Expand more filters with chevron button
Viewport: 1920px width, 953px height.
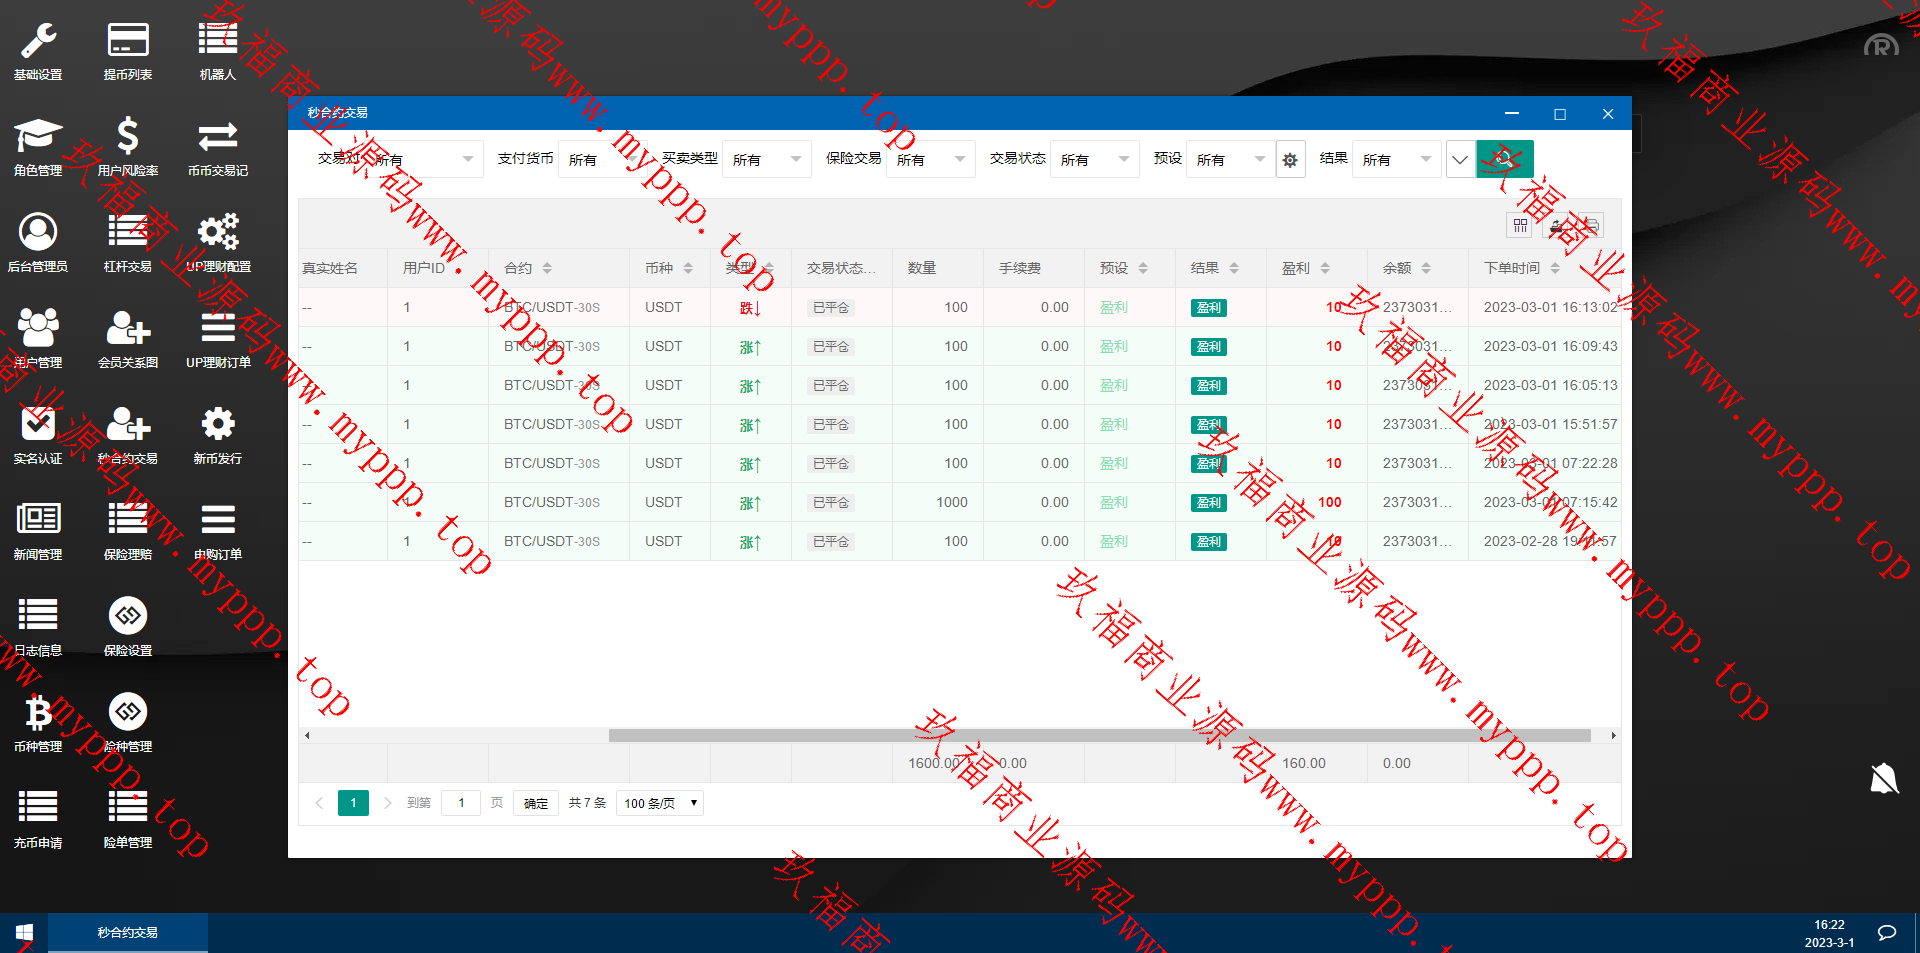1460,160
